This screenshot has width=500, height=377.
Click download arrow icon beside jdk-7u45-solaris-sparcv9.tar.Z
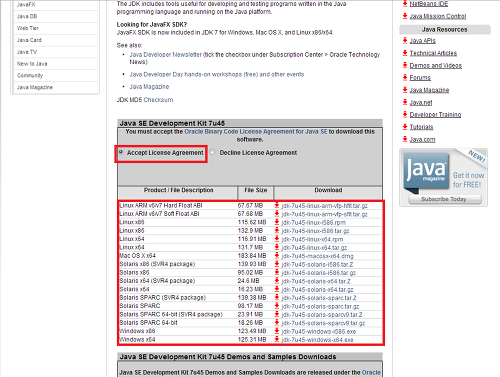pos(277,314)
